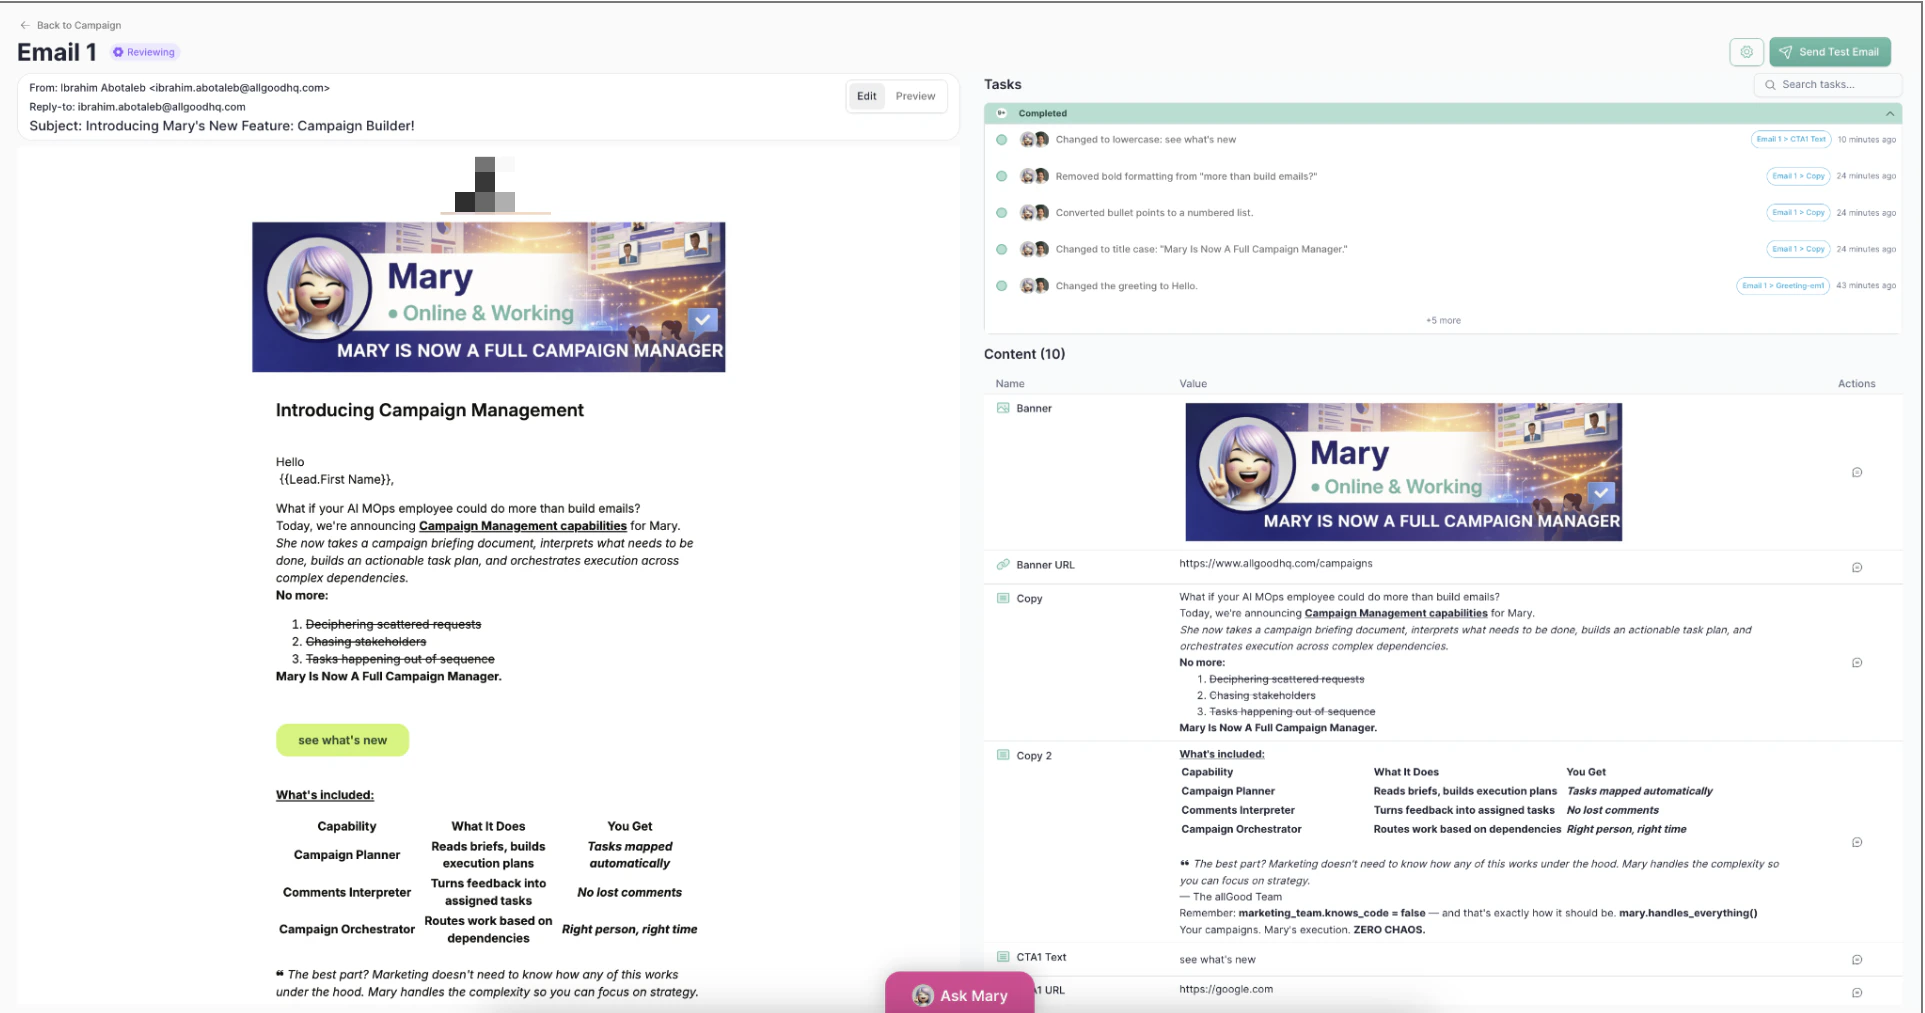Click 'What's included:' heading in email preview
Screen dimensions: 1925x1013
(325, 795)
